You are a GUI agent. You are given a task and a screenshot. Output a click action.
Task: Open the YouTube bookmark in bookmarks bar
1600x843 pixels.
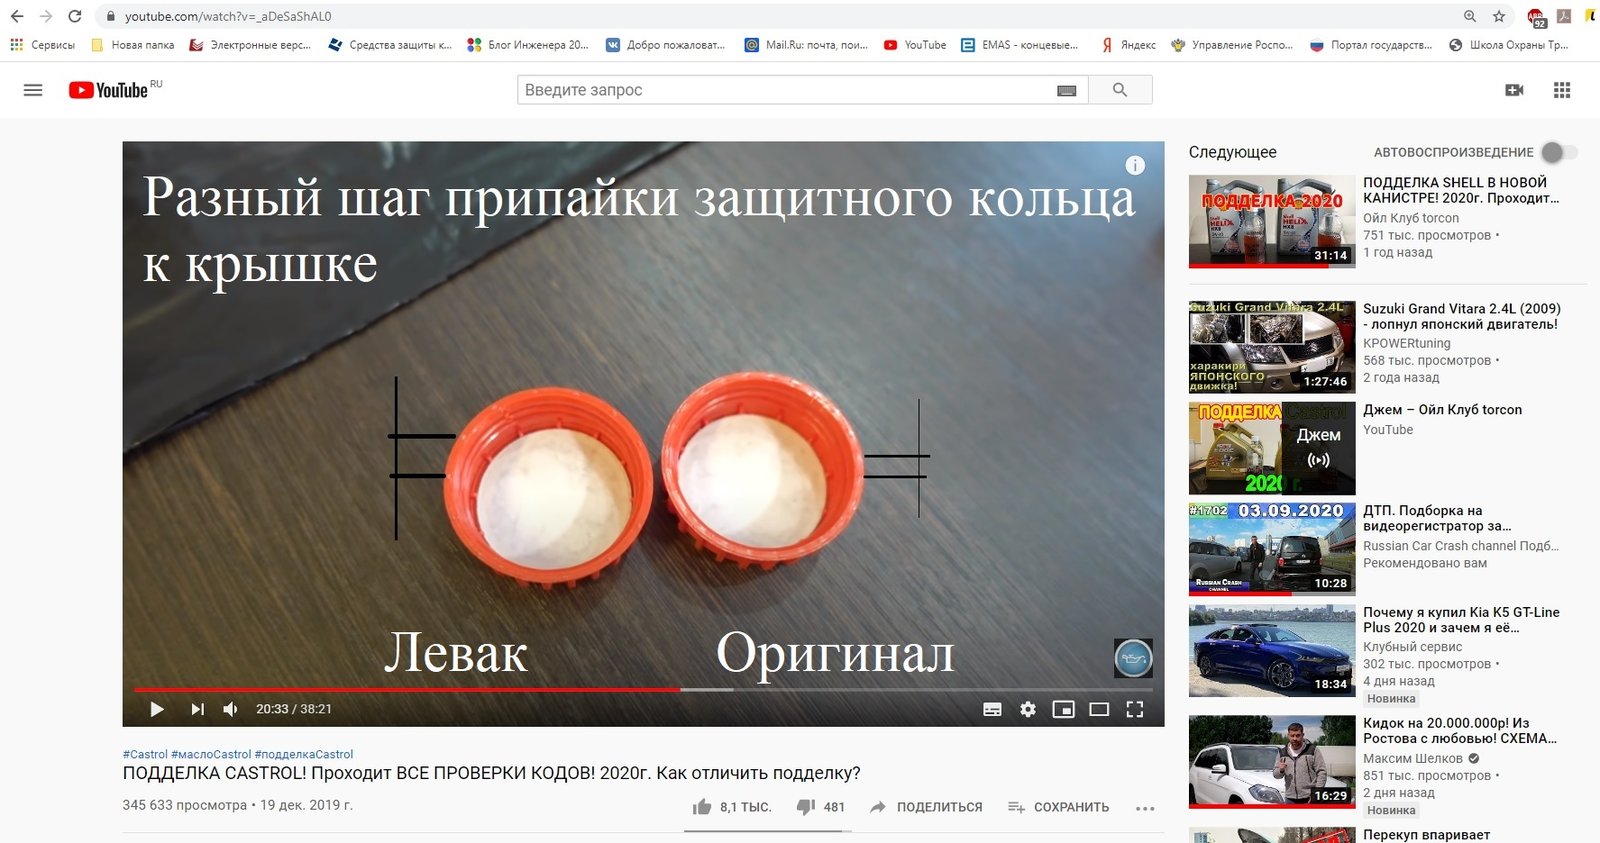coord(915,45)
